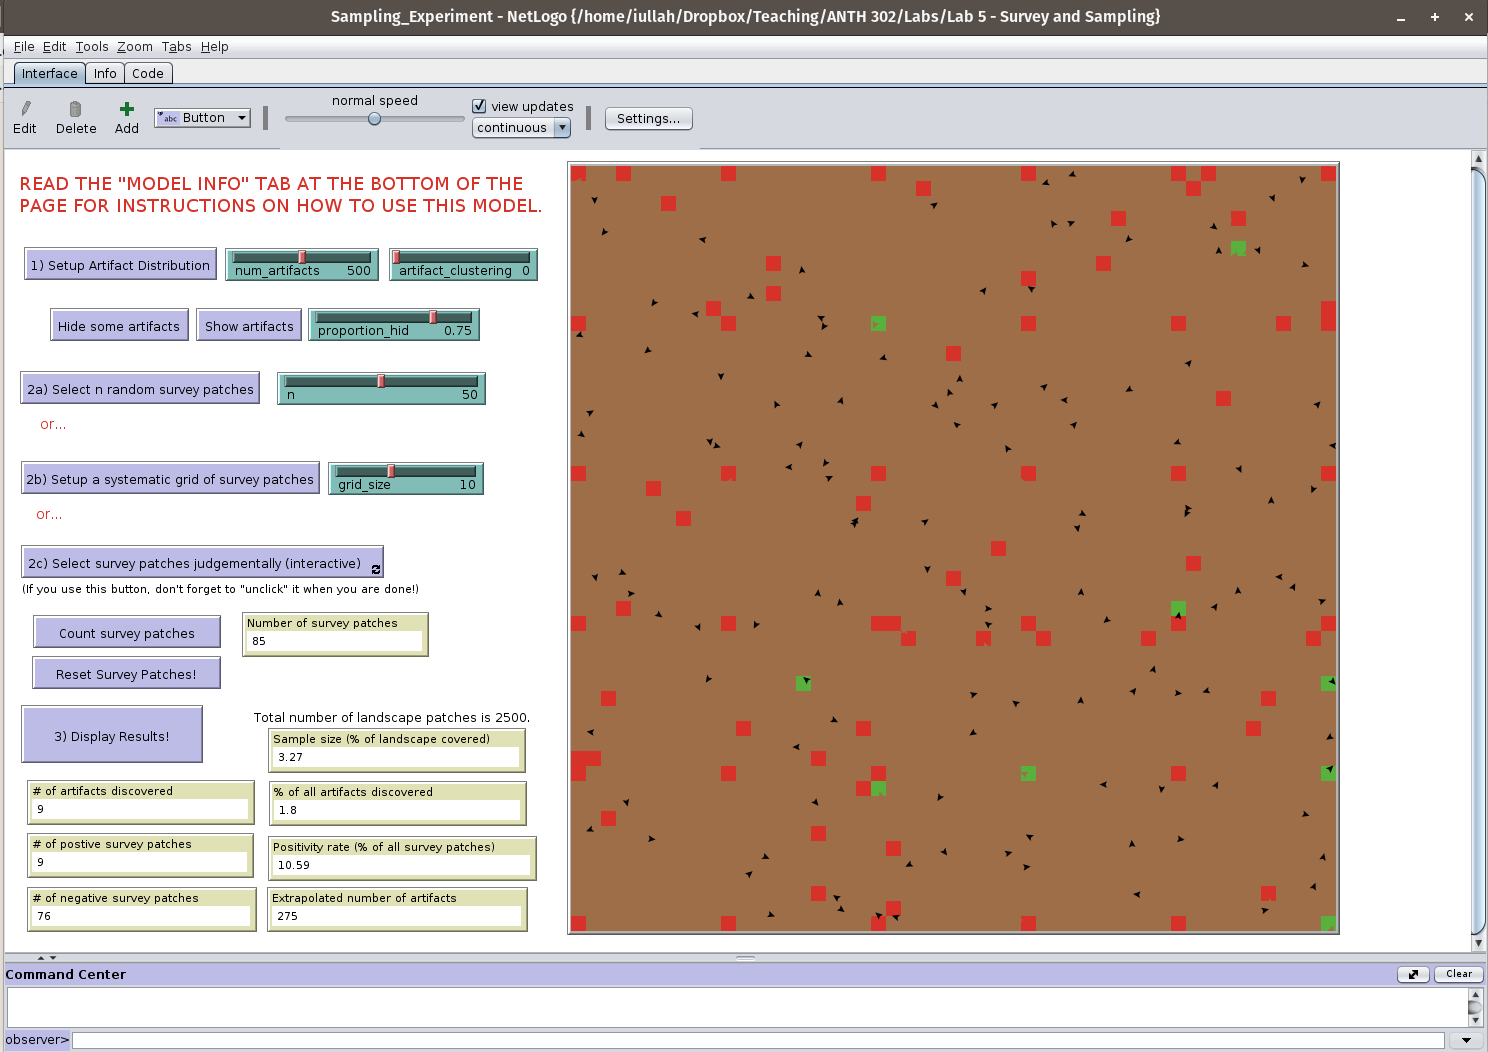Click the Delete trash can icon
1488x1052 pixels.
[x=75, y=109]
